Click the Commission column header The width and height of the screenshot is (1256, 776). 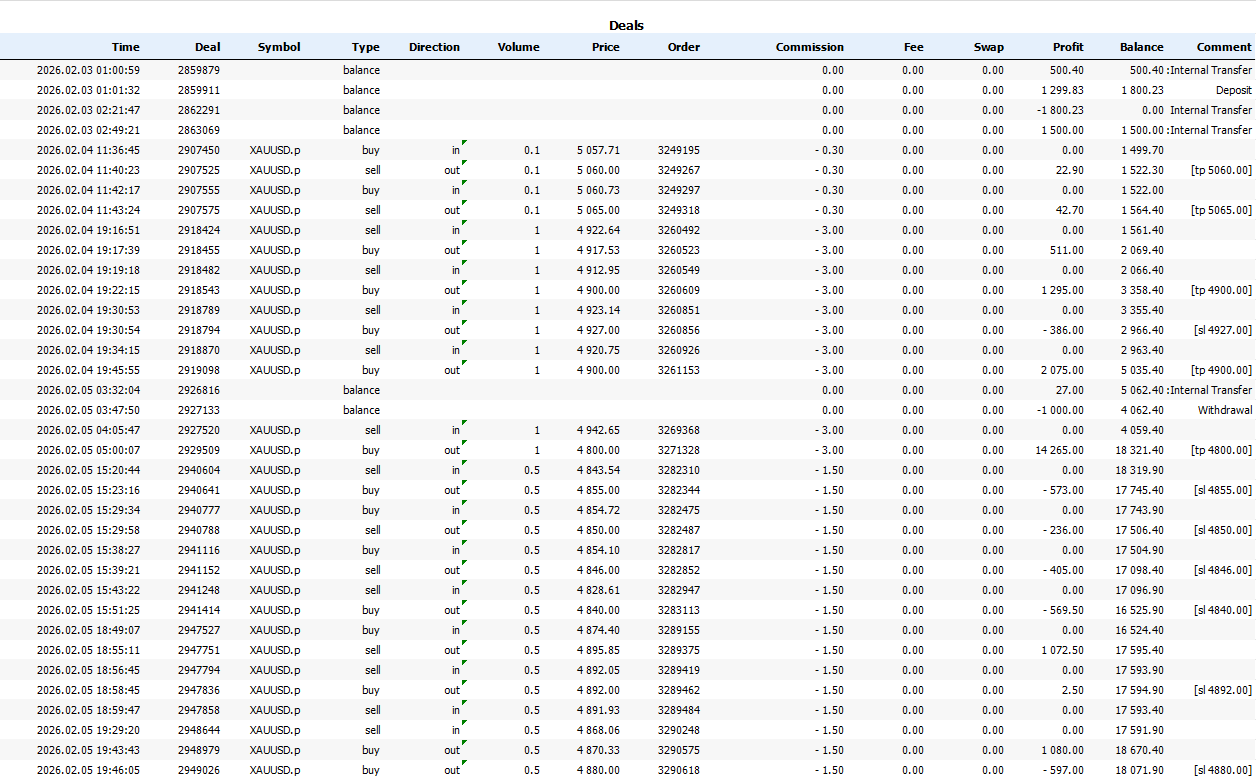[x=809, y=47]
